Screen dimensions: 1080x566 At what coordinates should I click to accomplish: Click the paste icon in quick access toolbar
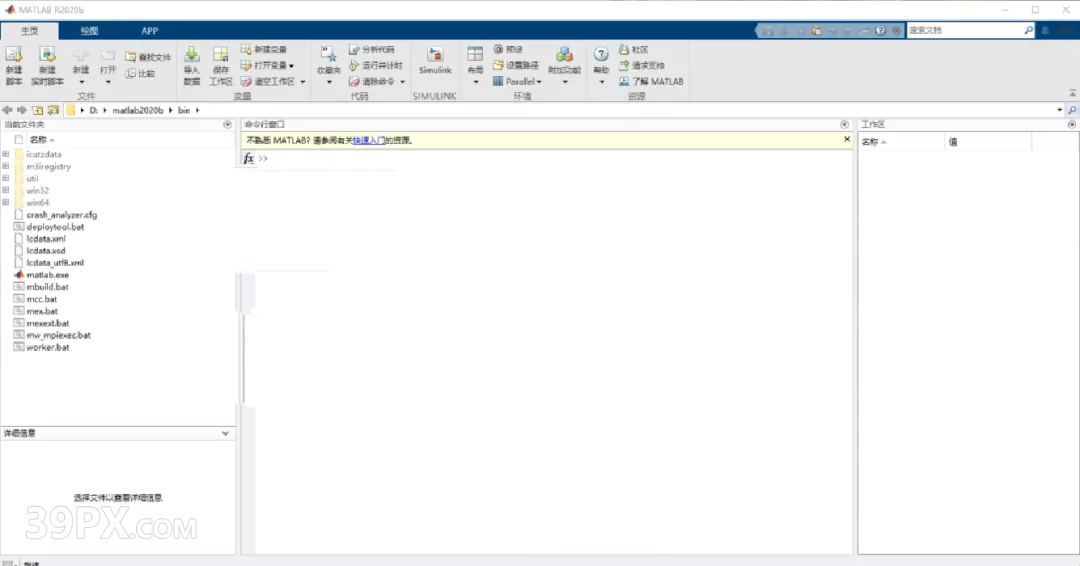pyautogui.click(x=816, y=30)
